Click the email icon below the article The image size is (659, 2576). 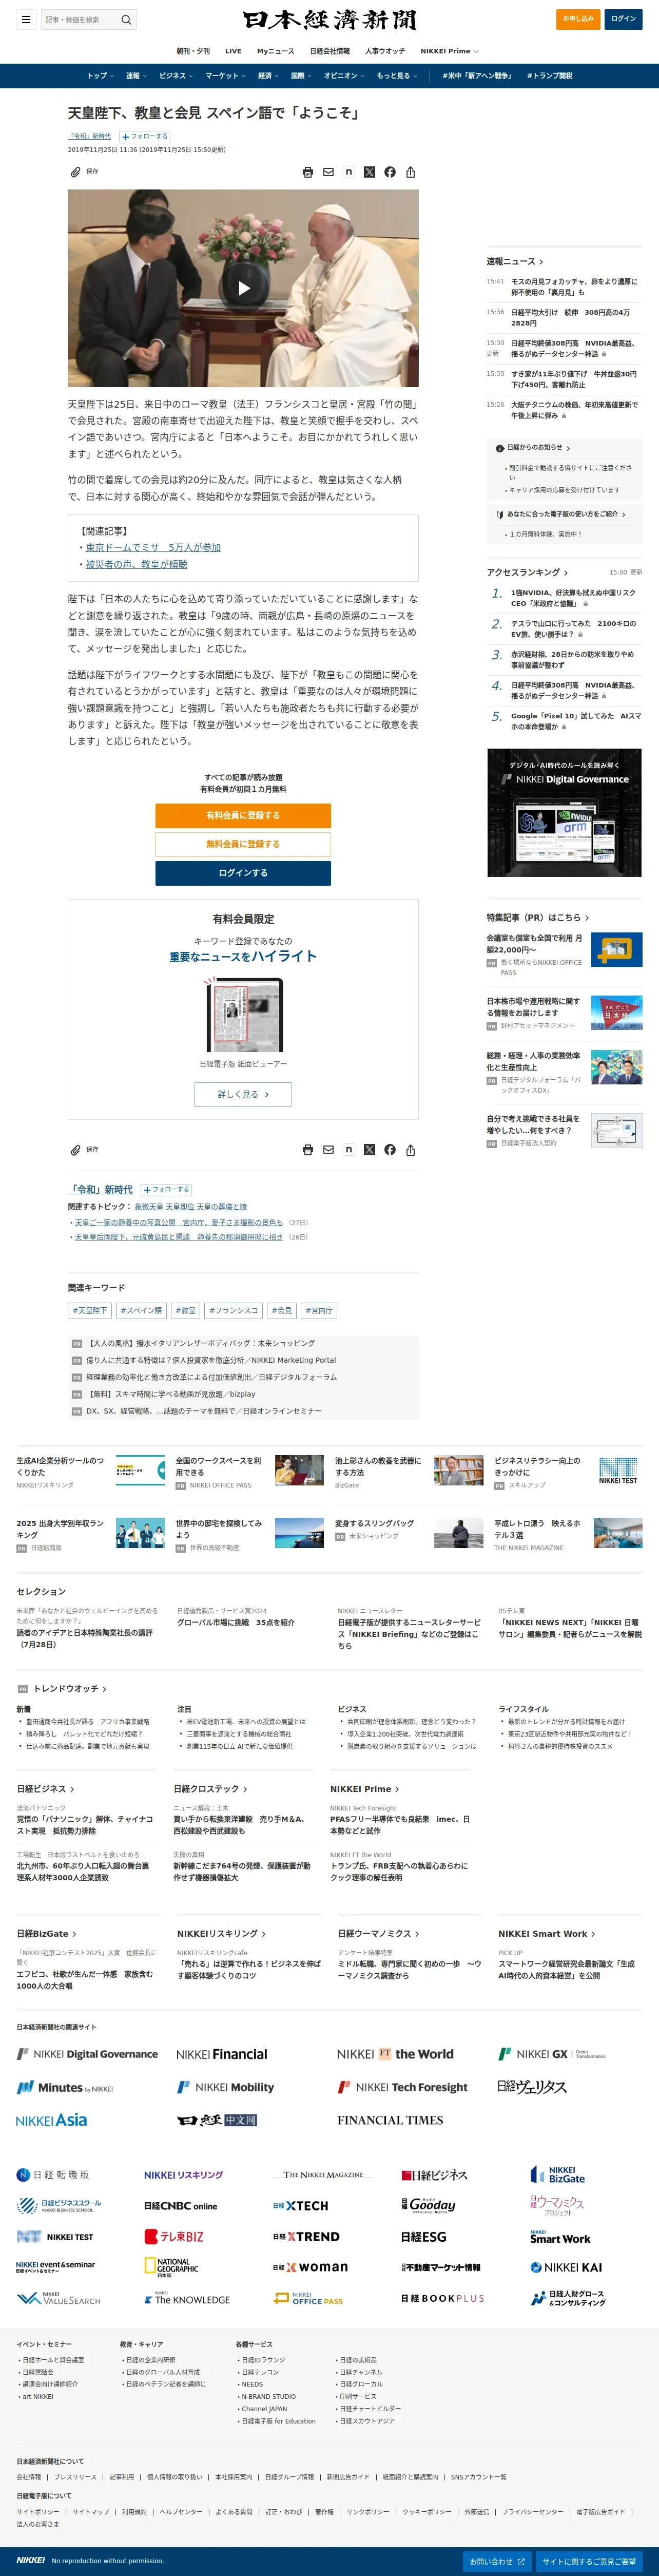coord(328,1150)
